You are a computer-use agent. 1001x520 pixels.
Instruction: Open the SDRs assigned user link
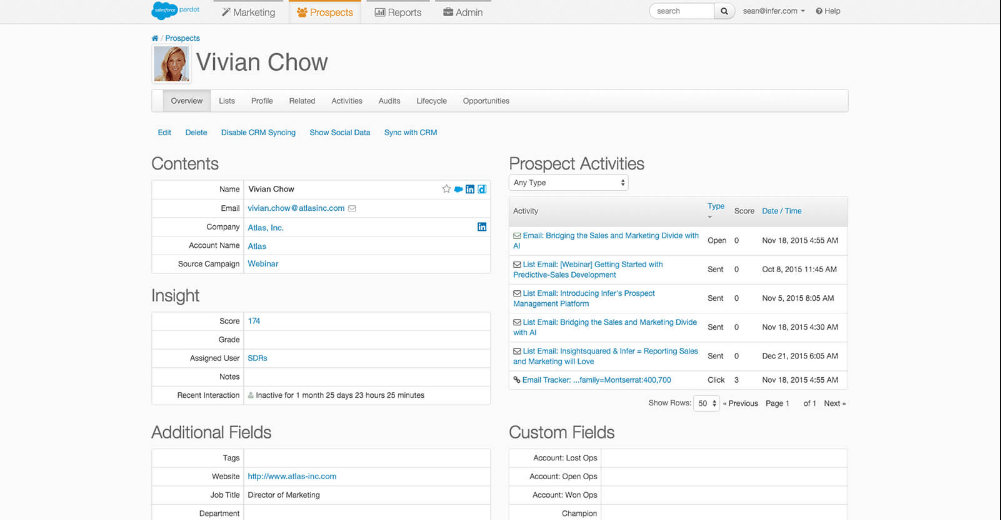coord(257,359)
